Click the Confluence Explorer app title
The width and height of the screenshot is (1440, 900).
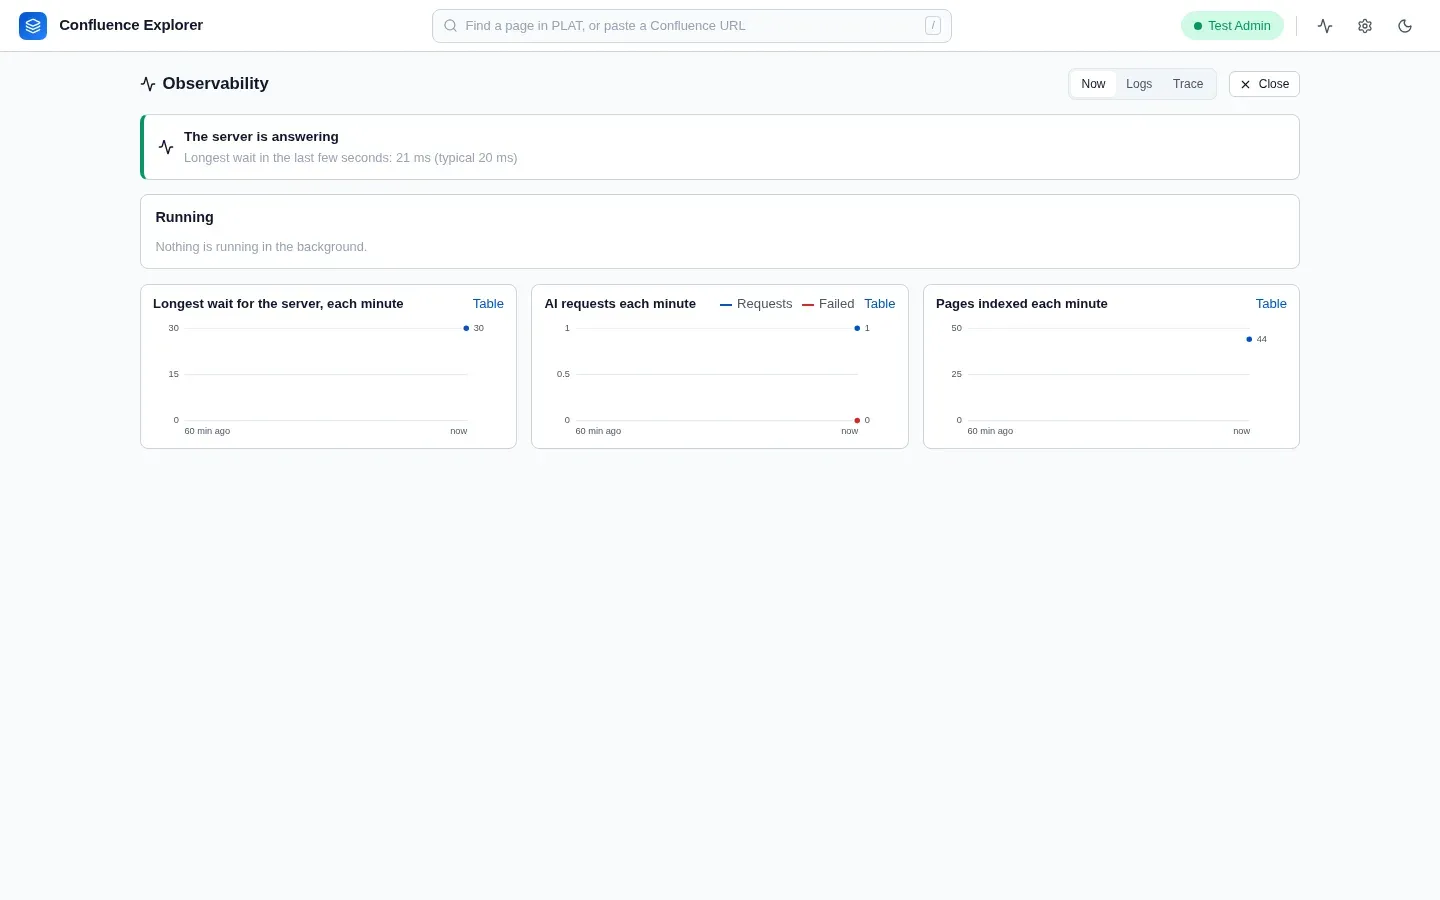point(131,25)
